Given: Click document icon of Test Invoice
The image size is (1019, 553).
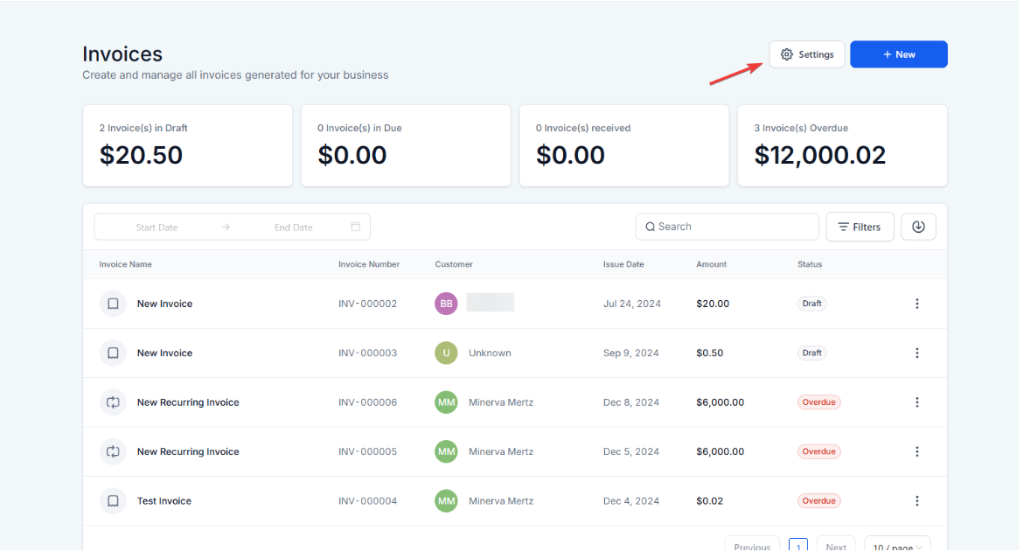Looking at the screenshot, I should pyautogui.click(x=113, y=501).
